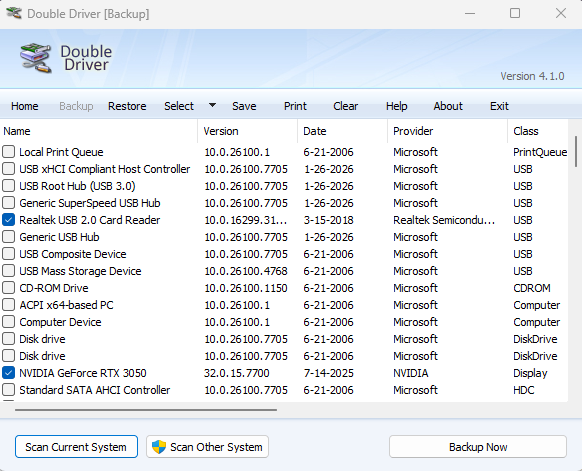Tick the USB Composite Device checkbox

(9, 254)
